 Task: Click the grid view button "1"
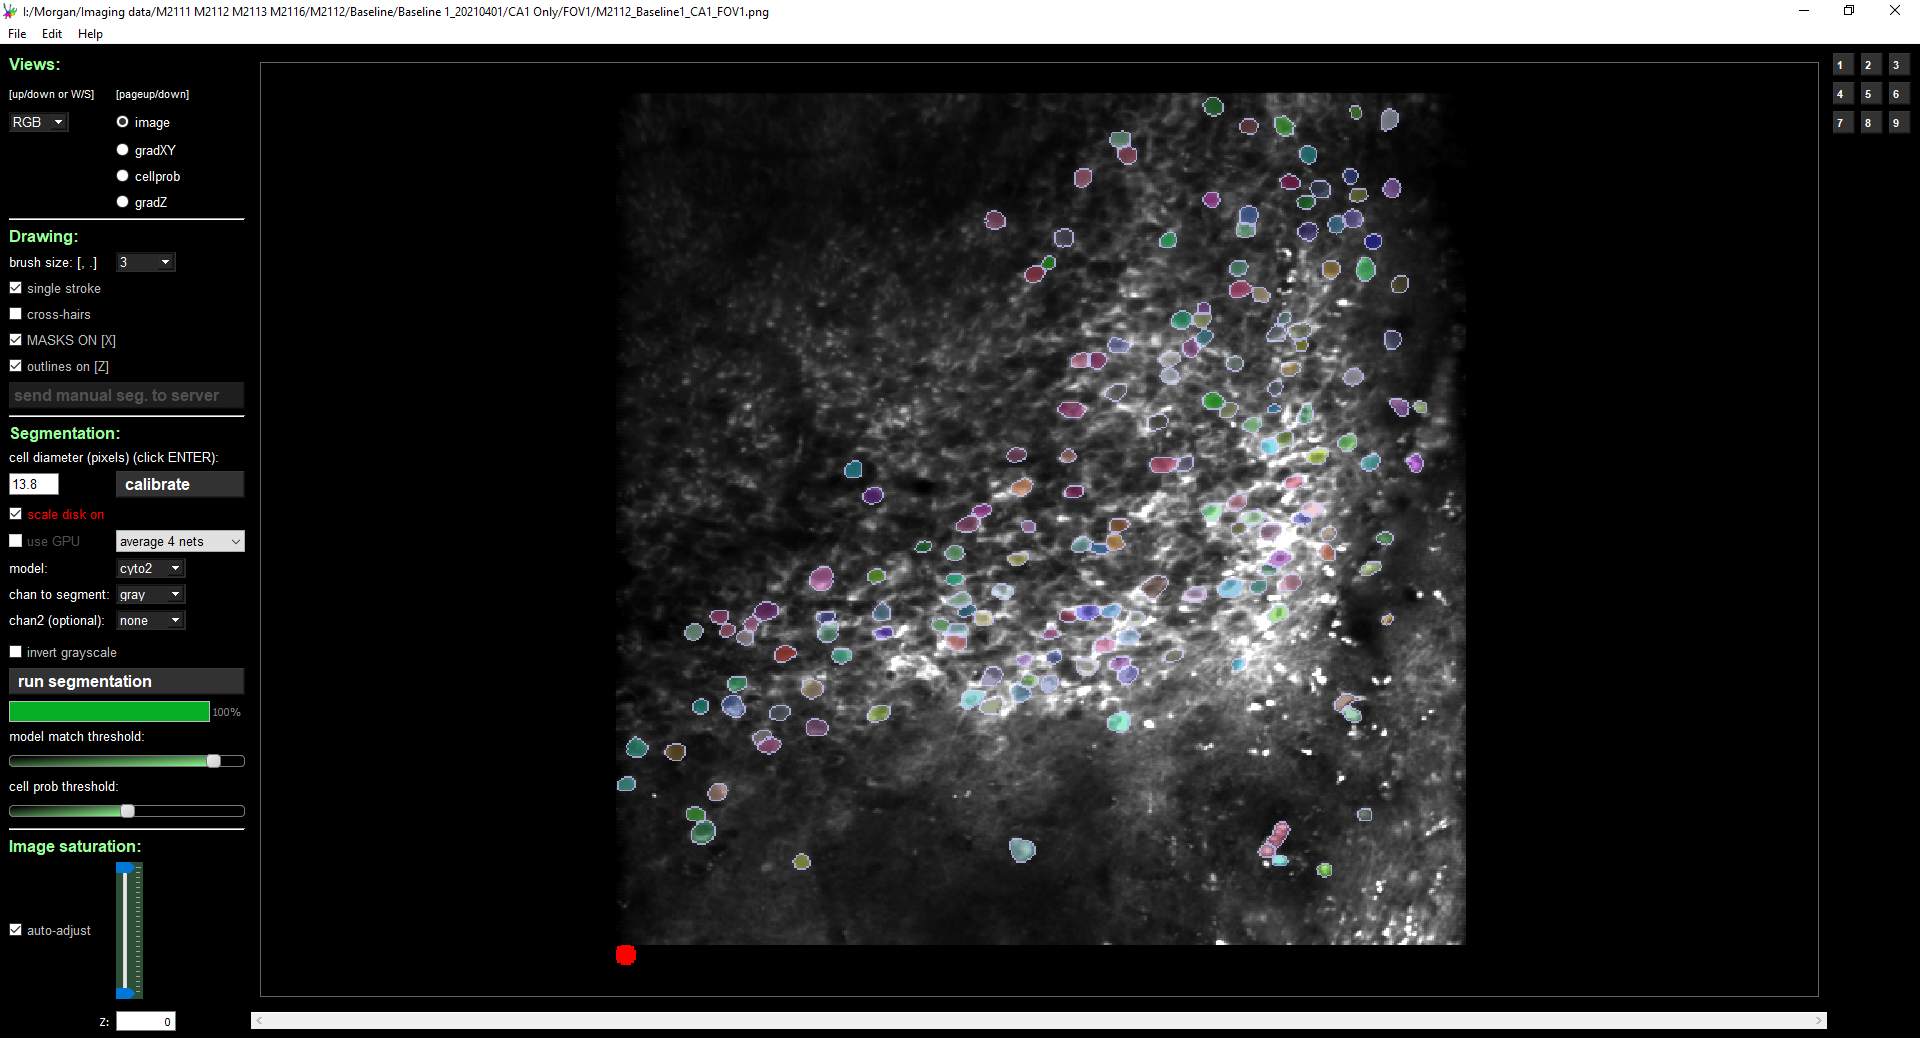pyautogui.click(x=1843, y=64)
